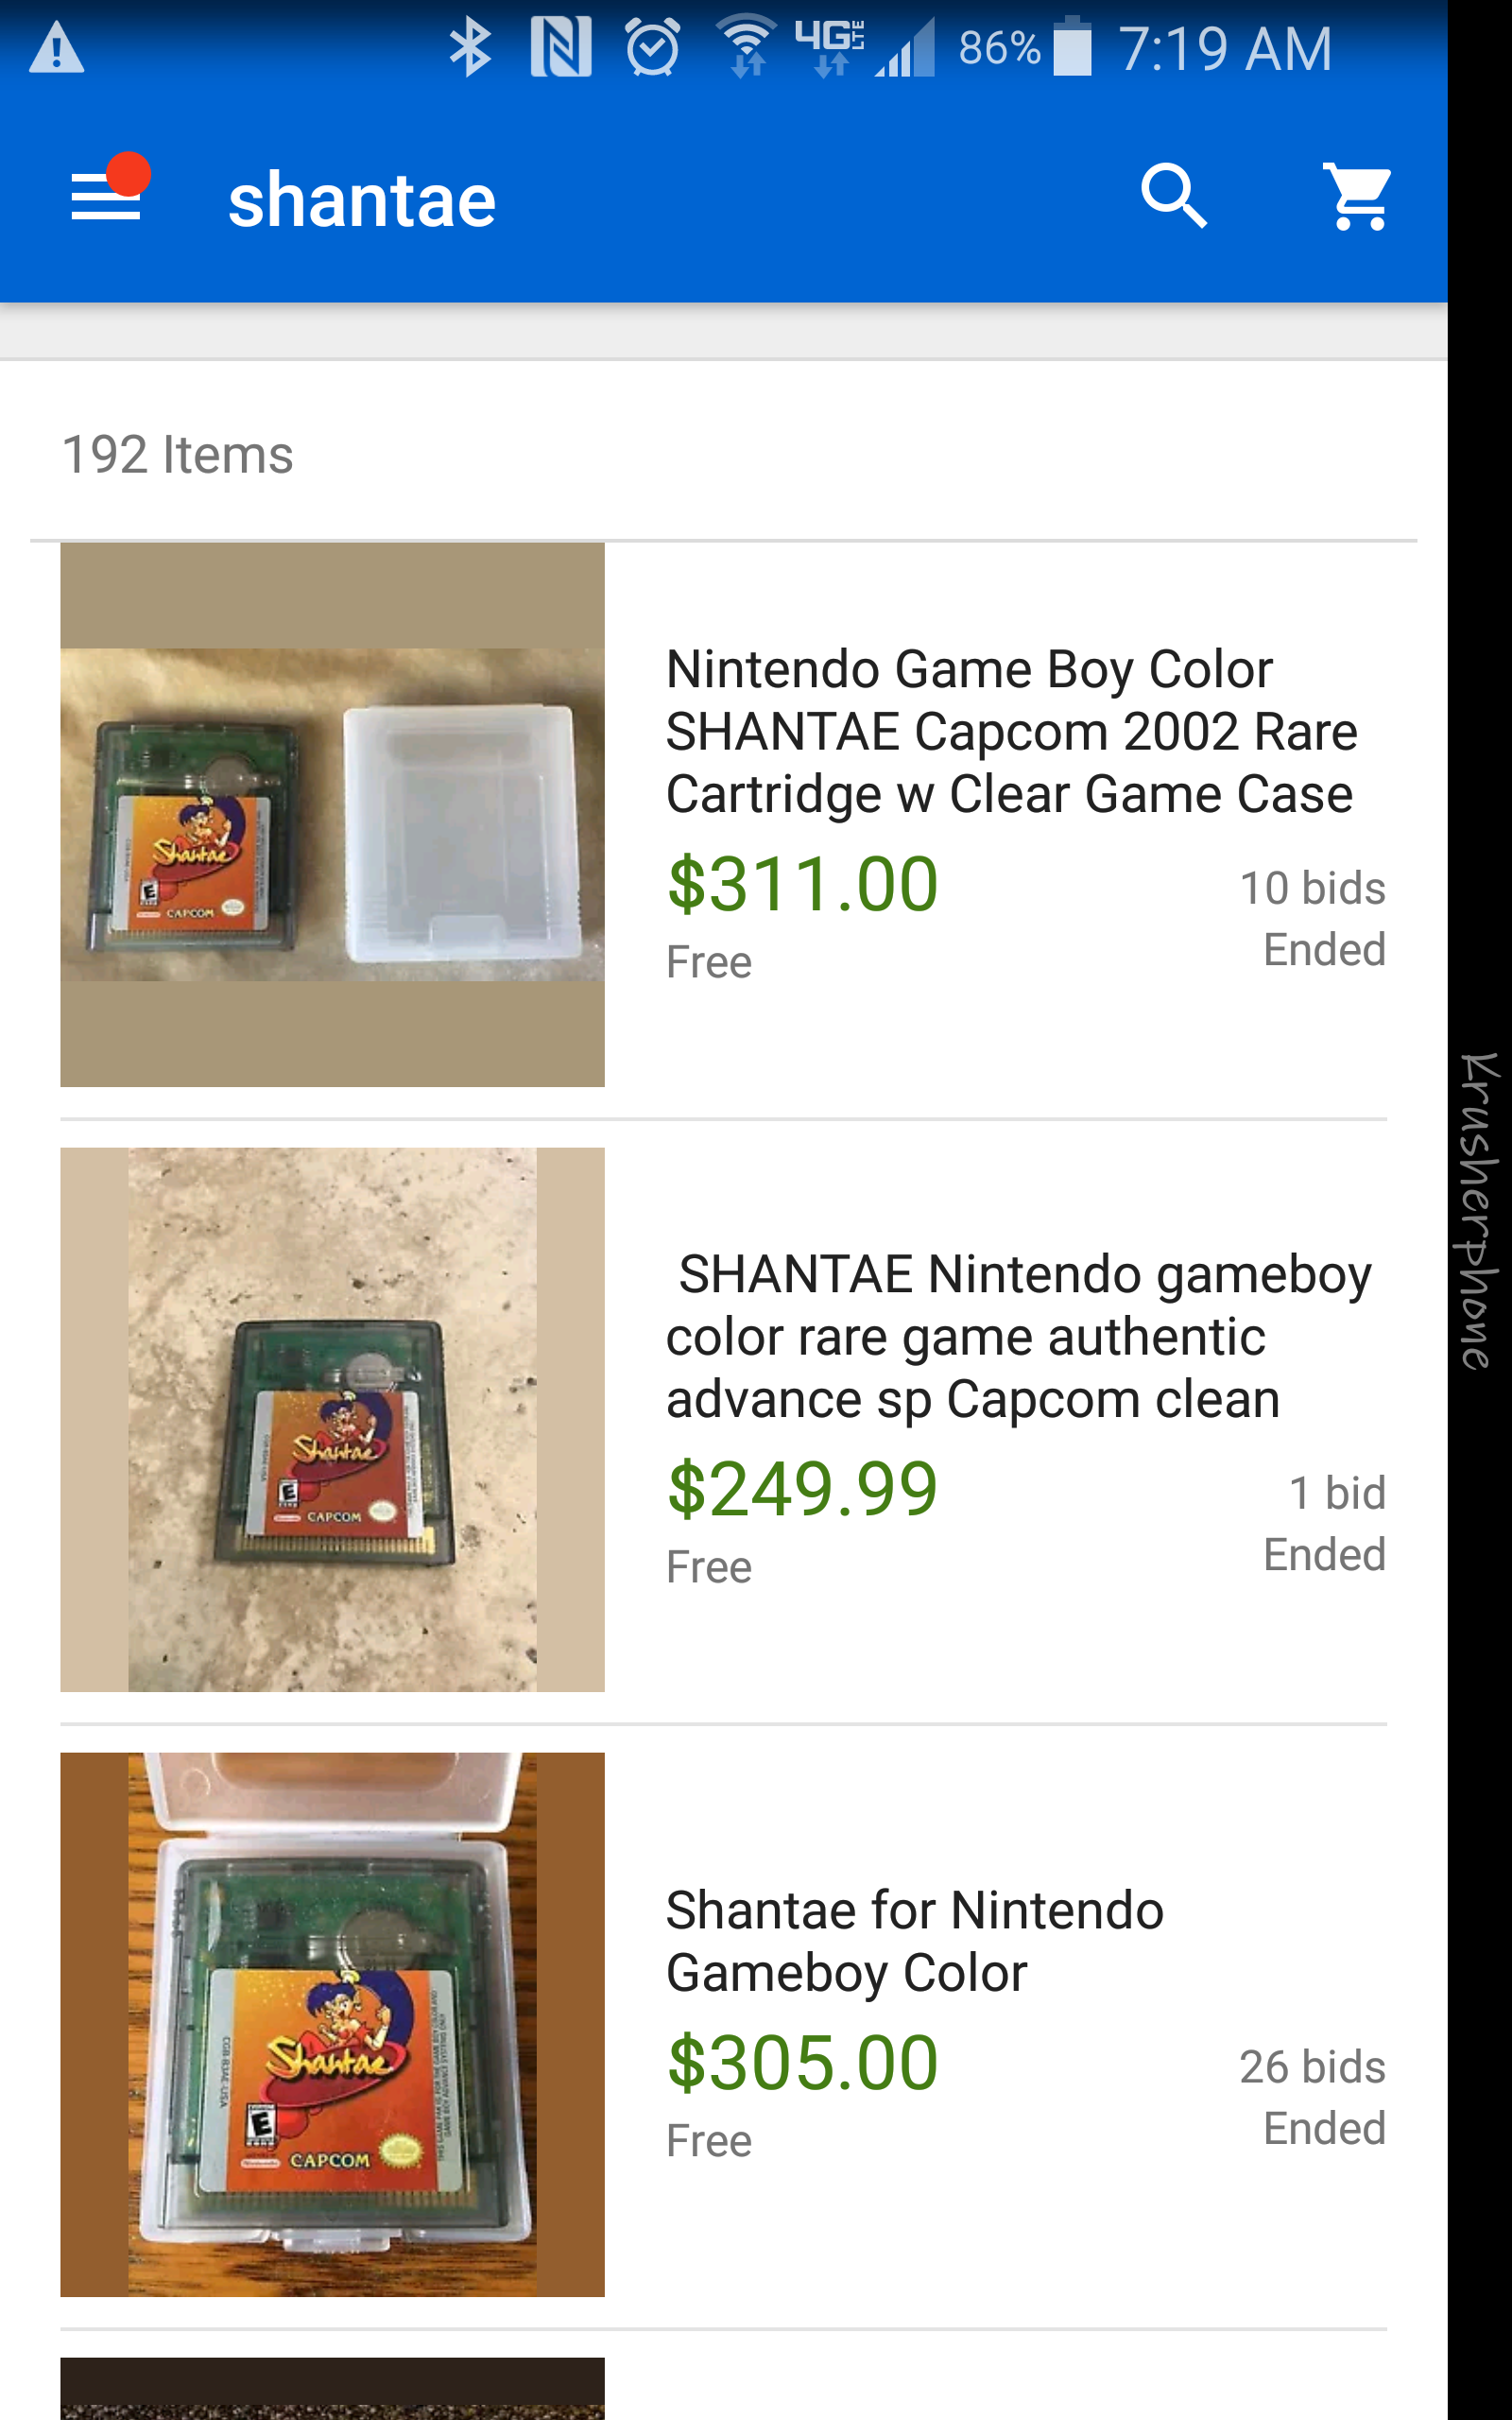Tap the search magnifier icon
The width and height of the screenshot is (1512, 2420).
click(1174, 196)
